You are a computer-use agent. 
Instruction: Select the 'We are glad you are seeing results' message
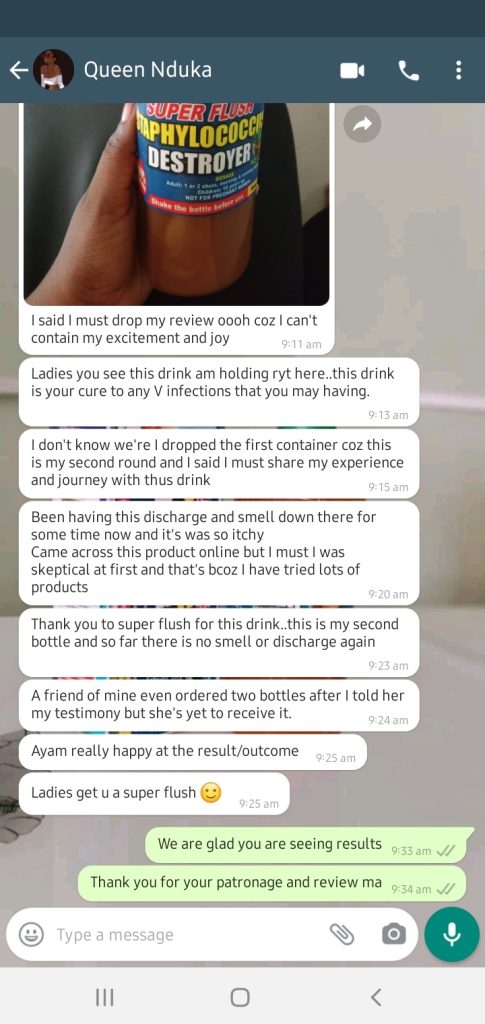309,845
